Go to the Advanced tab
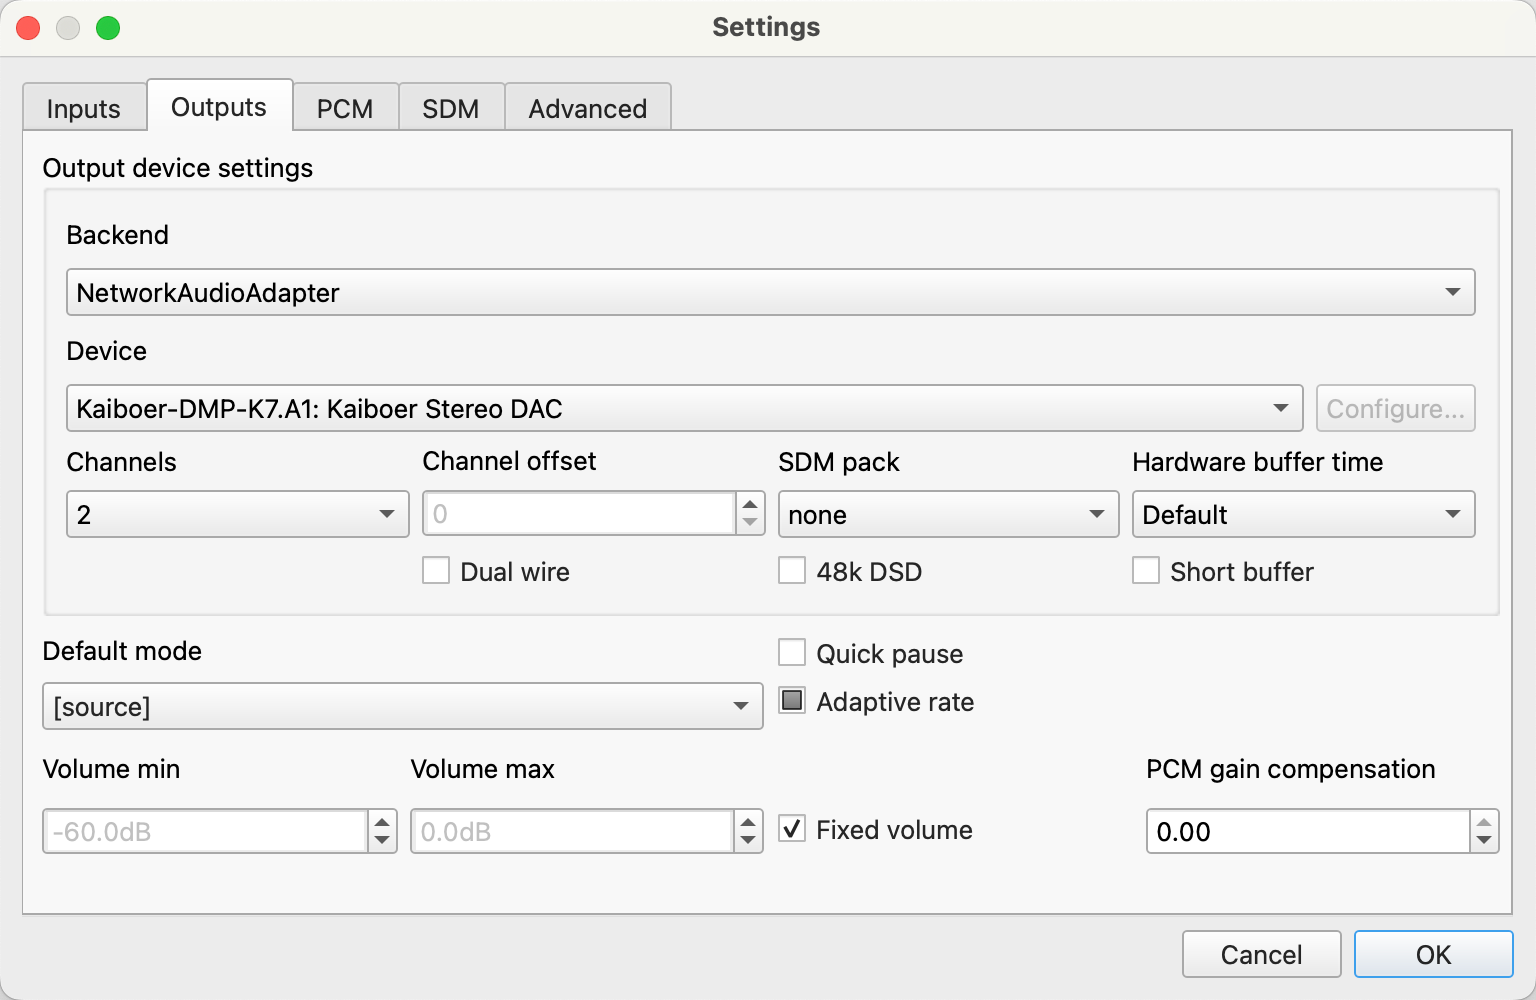The image size is (1536, 1000). 588,108
